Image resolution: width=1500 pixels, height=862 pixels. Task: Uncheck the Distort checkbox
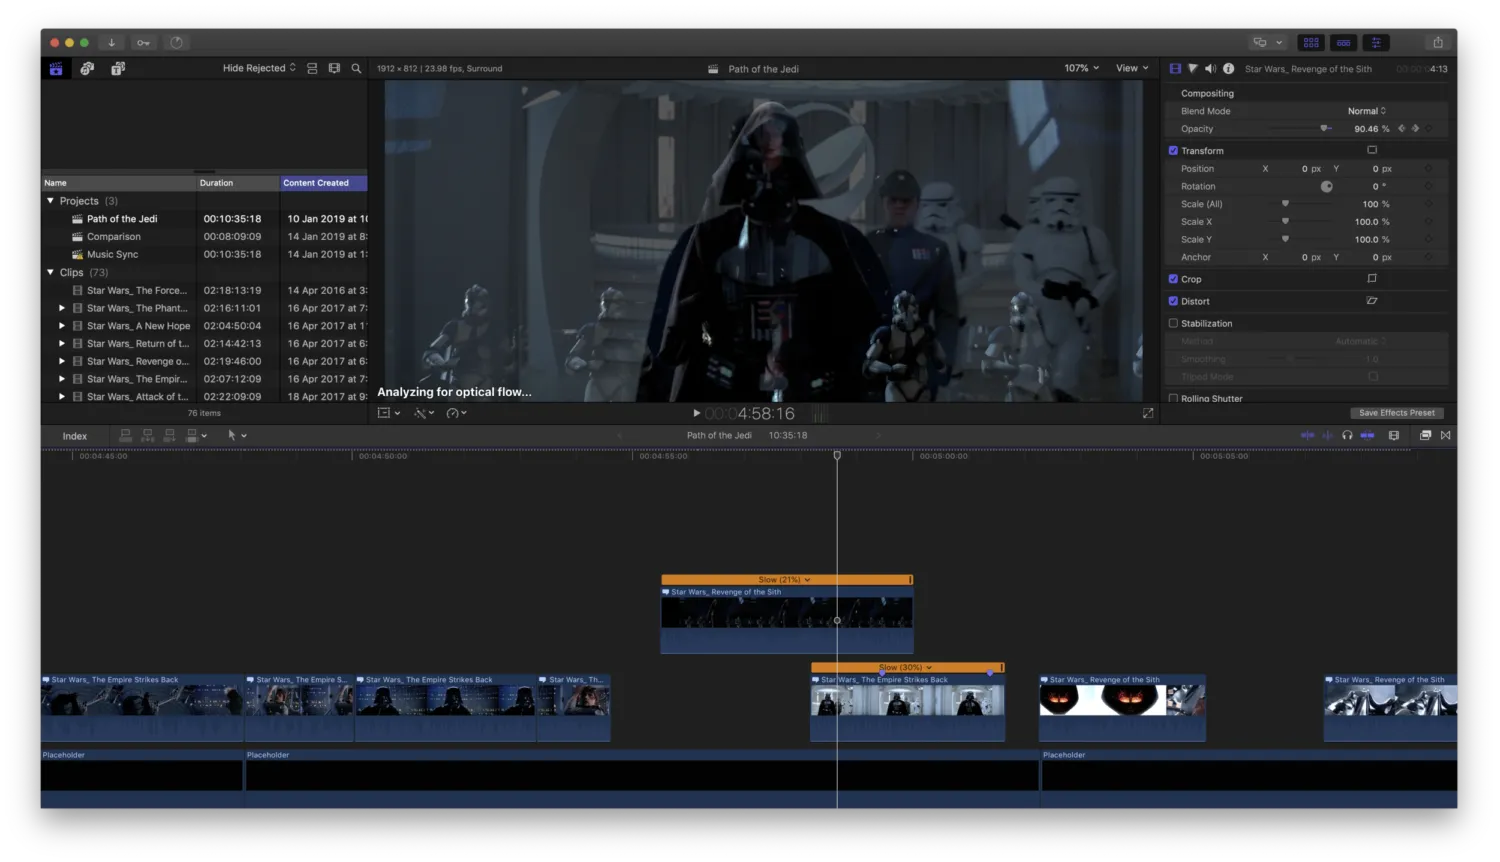pos(1173,301)
